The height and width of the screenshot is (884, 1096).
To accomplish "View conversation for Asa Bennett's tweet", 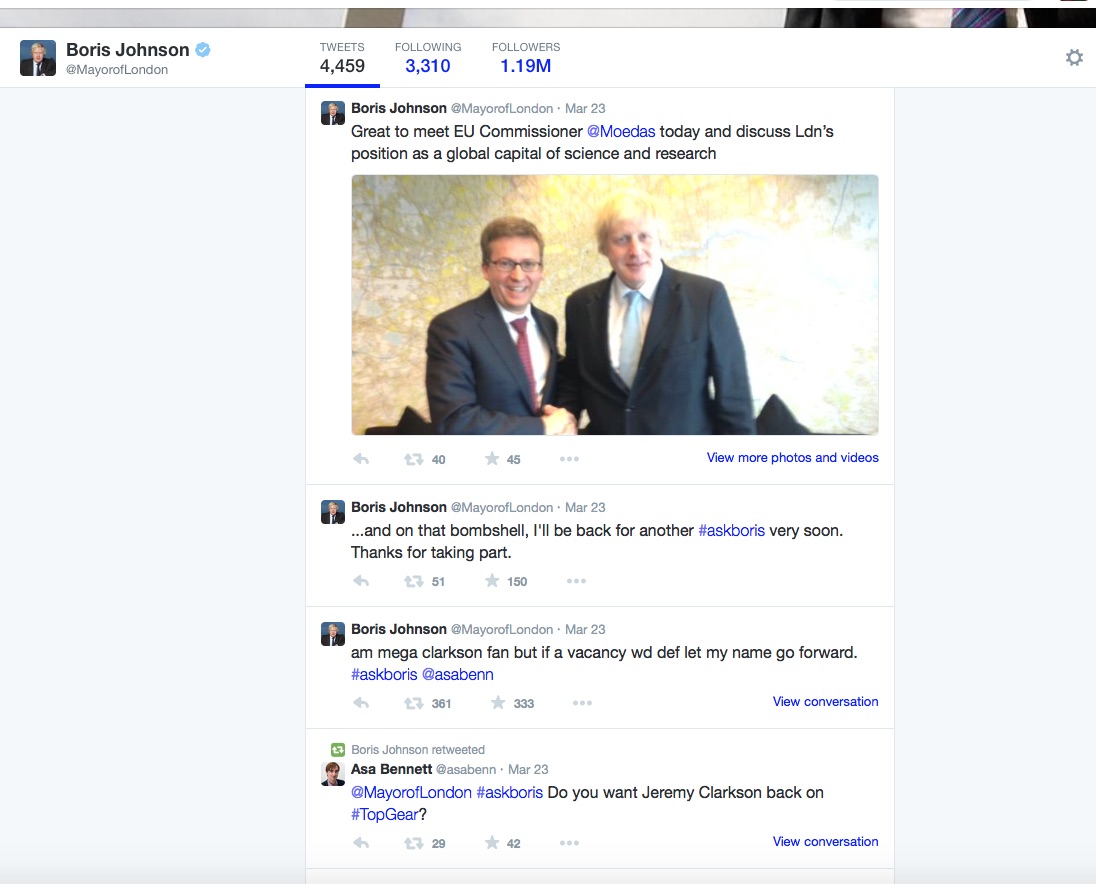I will 825,841.
